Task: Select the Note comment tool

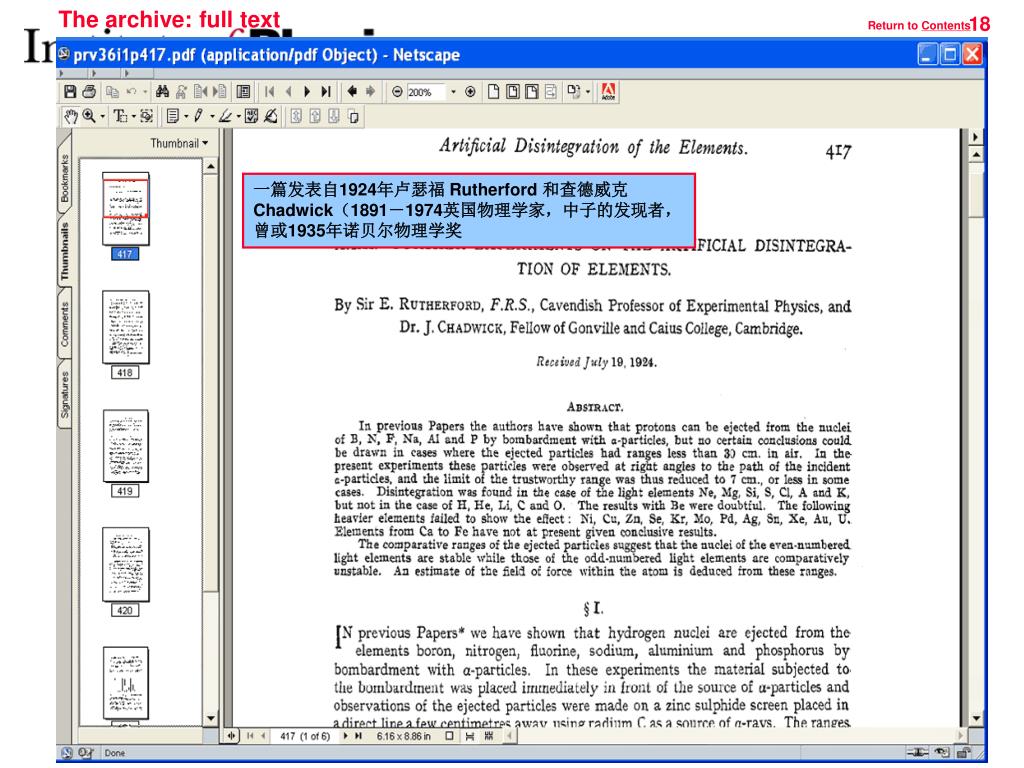Action: click(173, 117)
